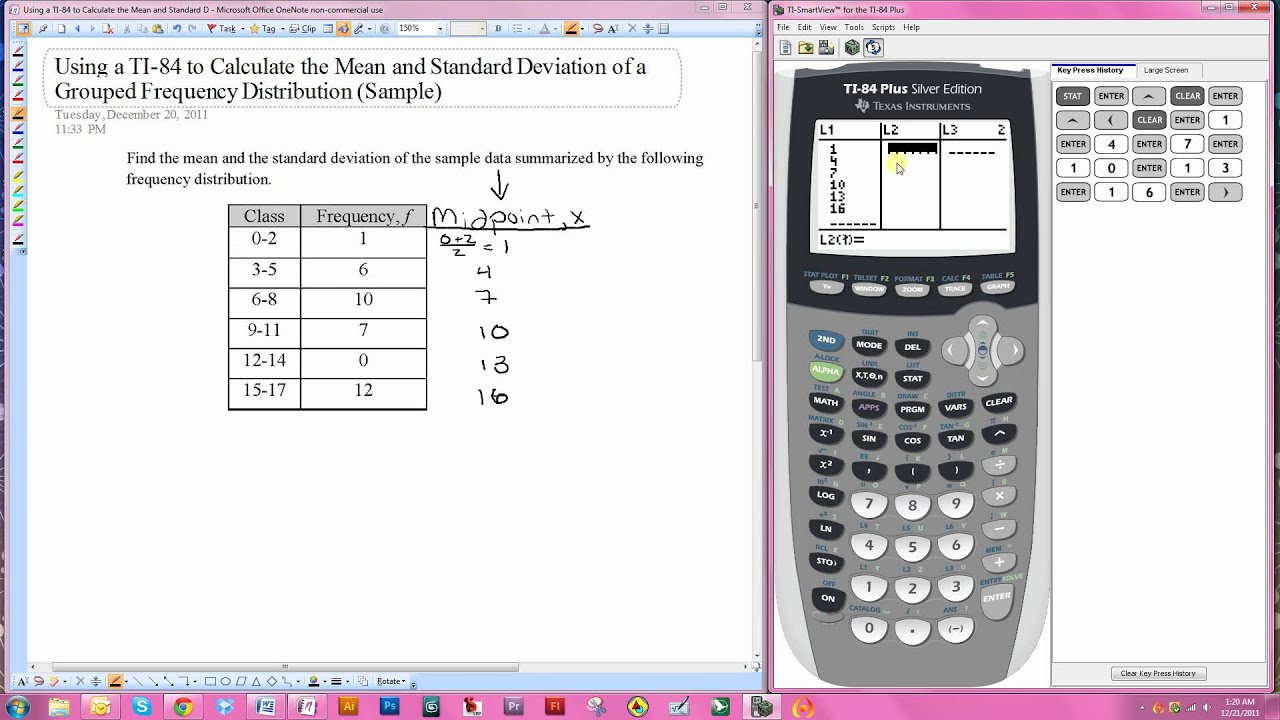Viewport: 1280px width, 720px height.
Task: Click the WINDOW key on the calculator
Action: click(x=869, y=289)
